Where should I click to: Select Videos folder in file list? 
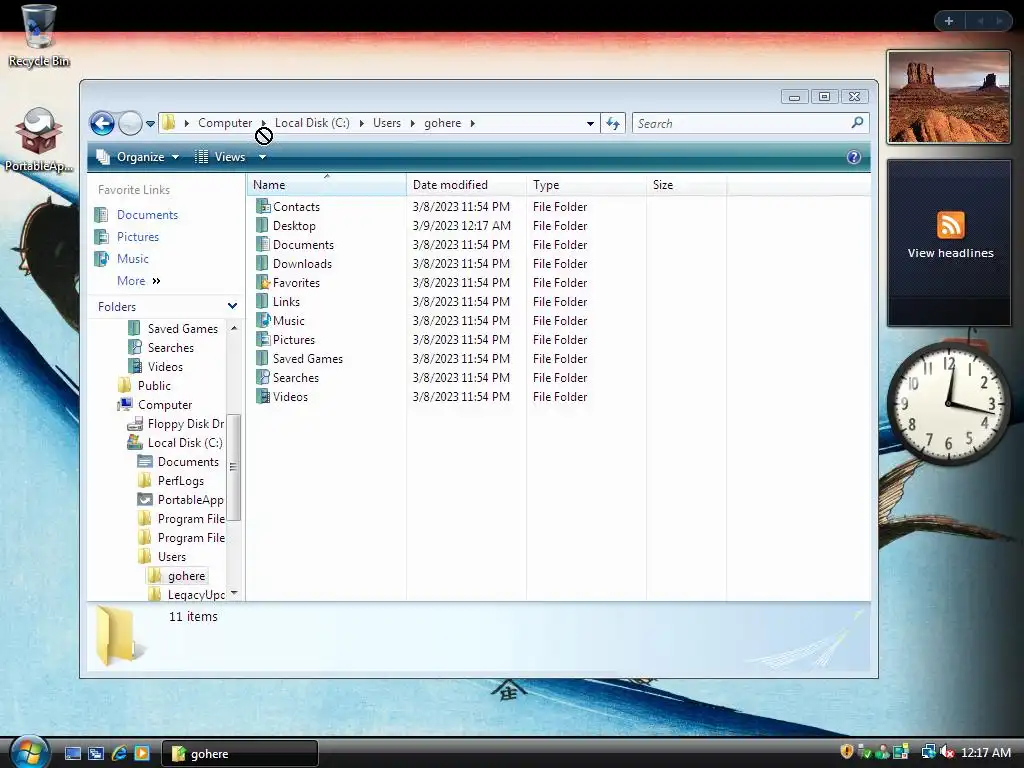[x=282, y=396]
